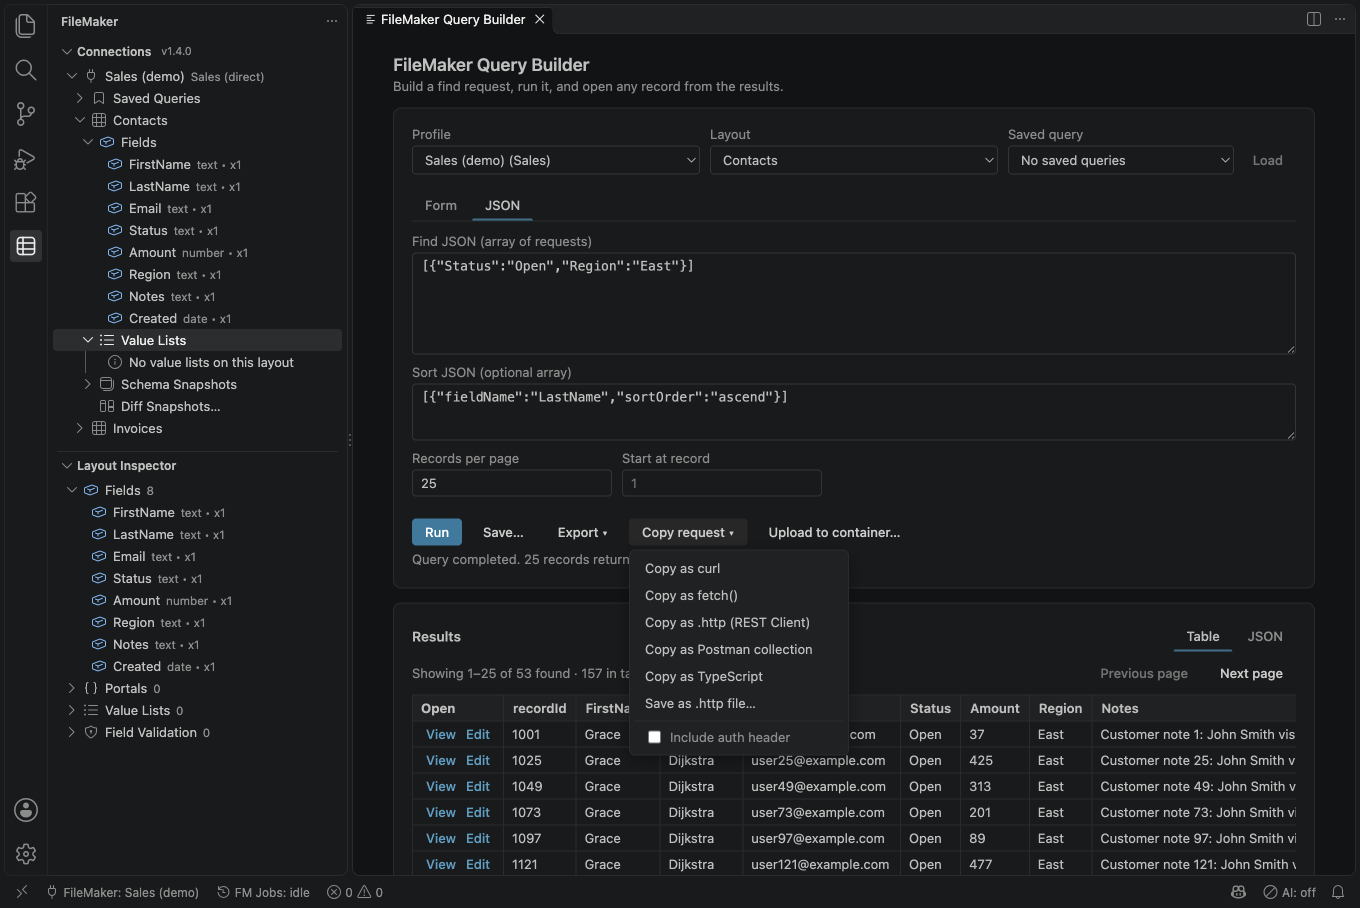Expand the Saved Queries tree node
This screenshot has height=908, width=1360.
[x=80, y=98]
